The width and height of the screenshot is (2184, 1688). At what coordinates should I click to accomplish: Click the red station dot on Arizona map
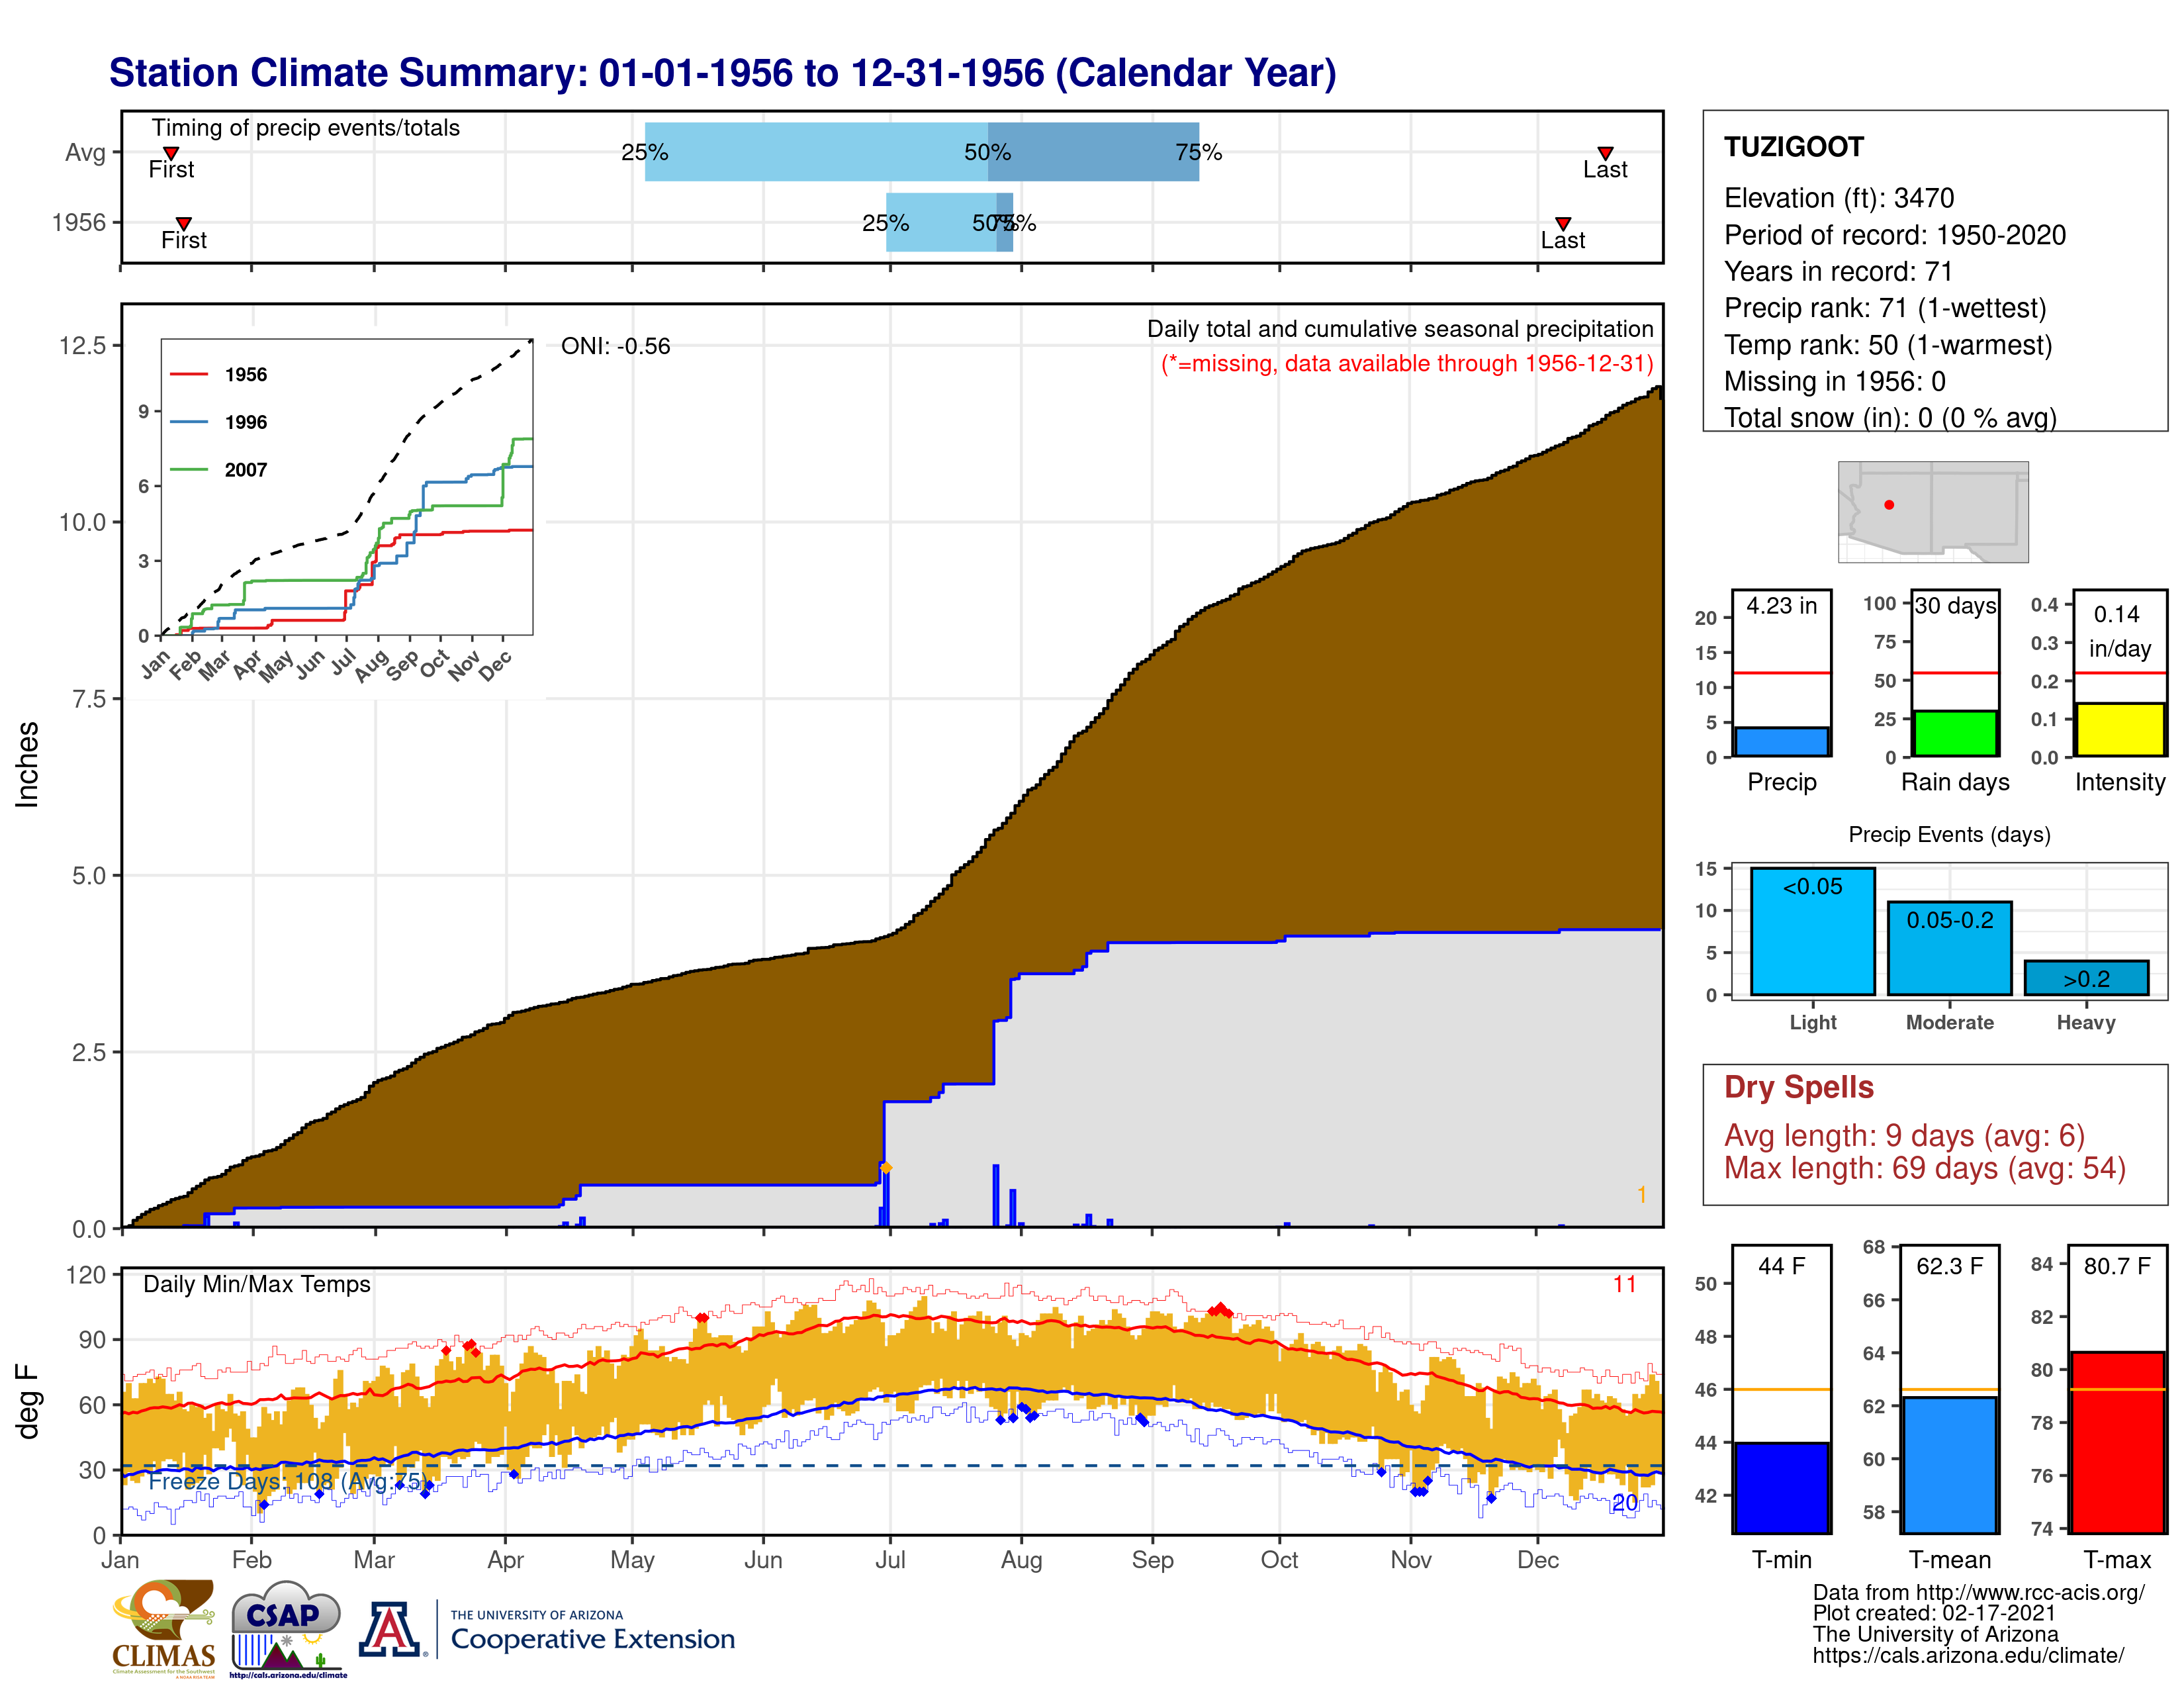(1889, 505)
